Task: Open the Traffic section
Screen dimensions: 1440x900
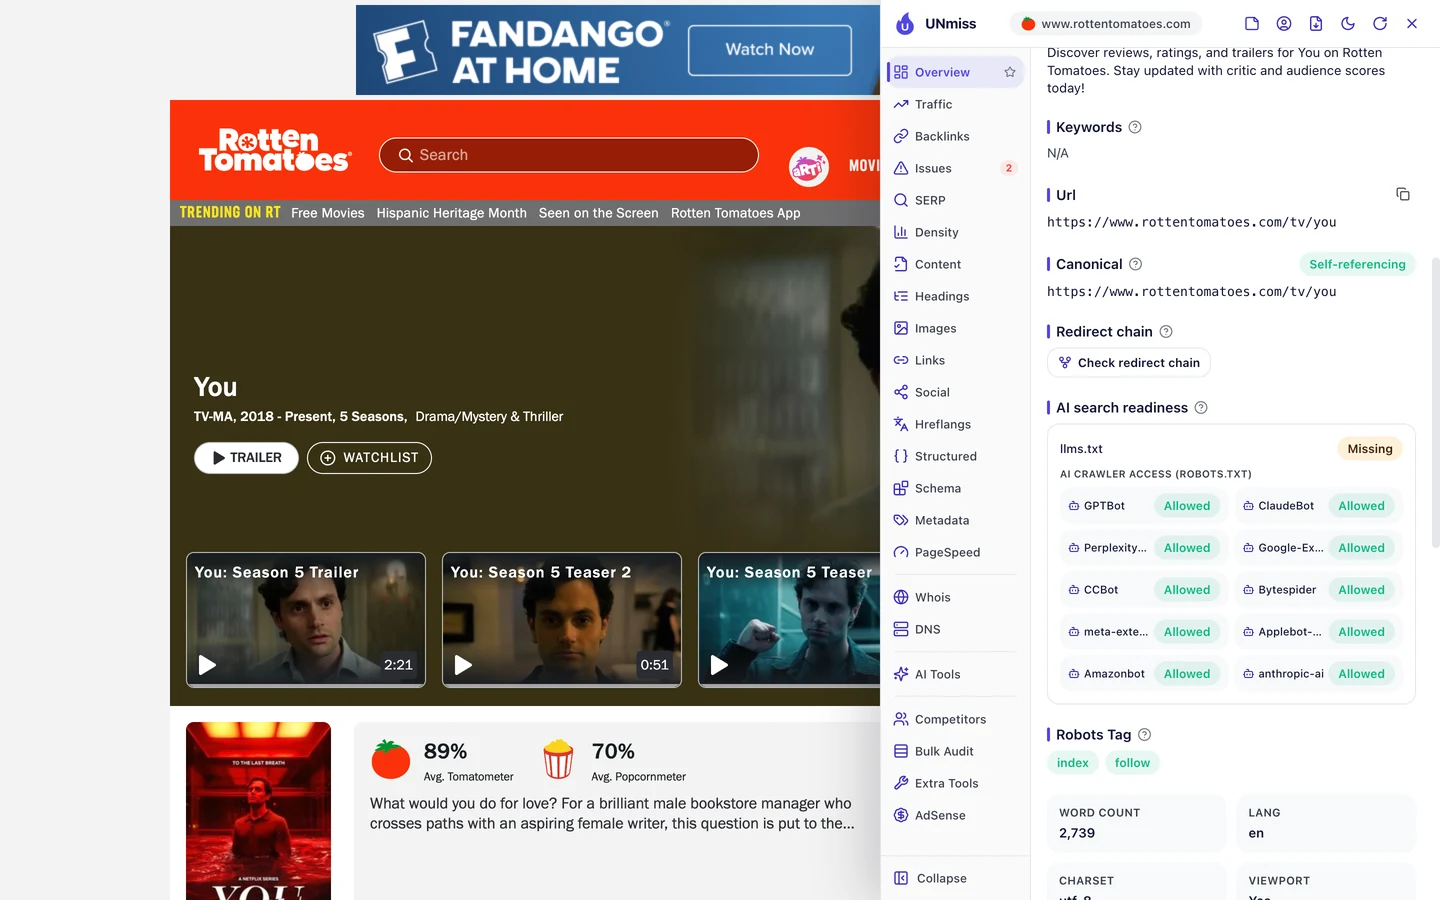Action: tap(955, 104)
